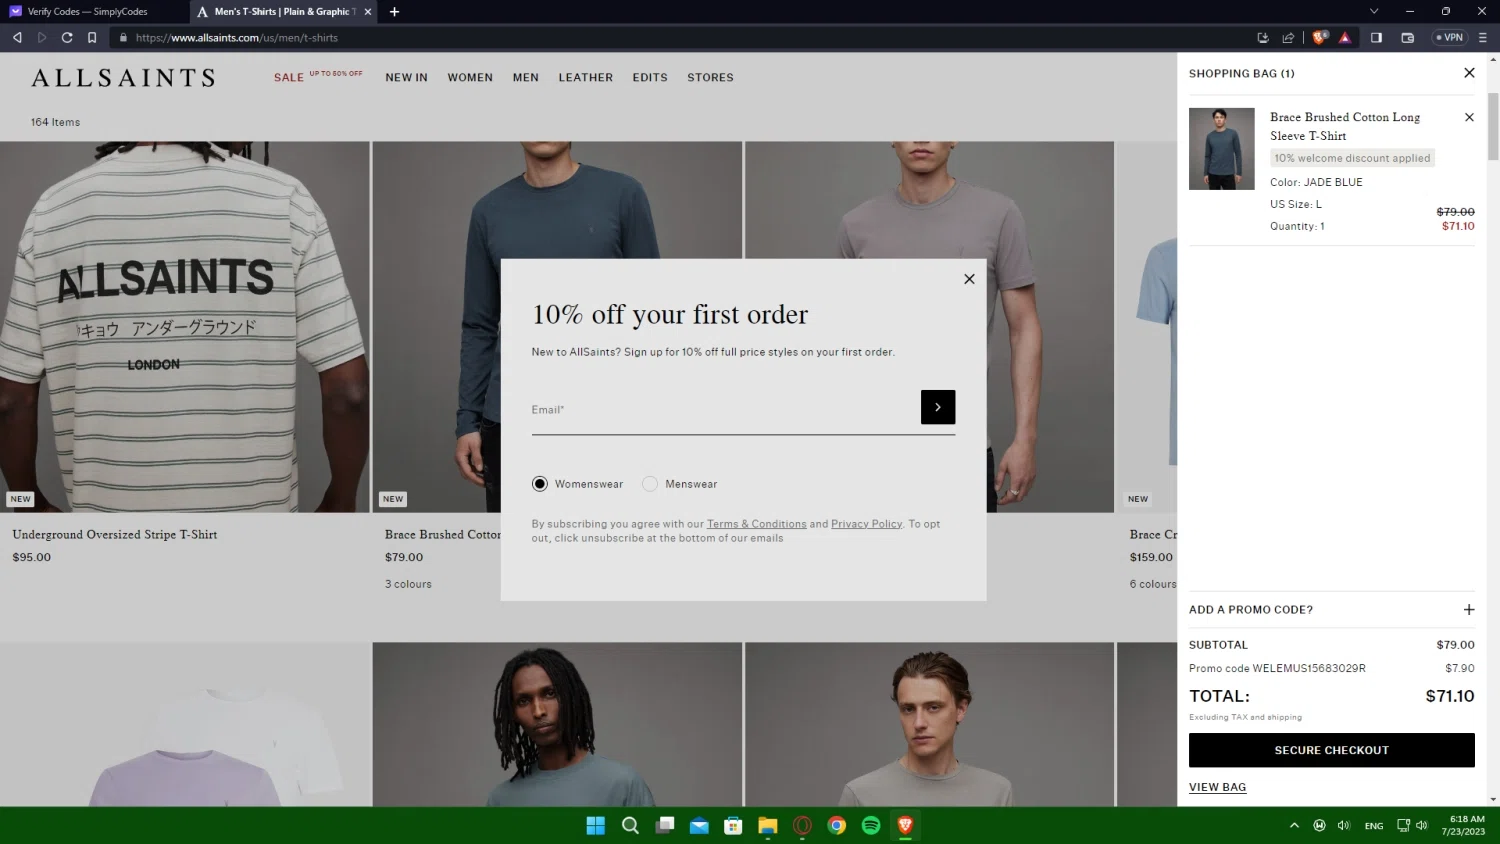The height and width of the screenshot is (844, 1500).
Task: Submit email with the arrow button
Action: (x=938, y=407)
